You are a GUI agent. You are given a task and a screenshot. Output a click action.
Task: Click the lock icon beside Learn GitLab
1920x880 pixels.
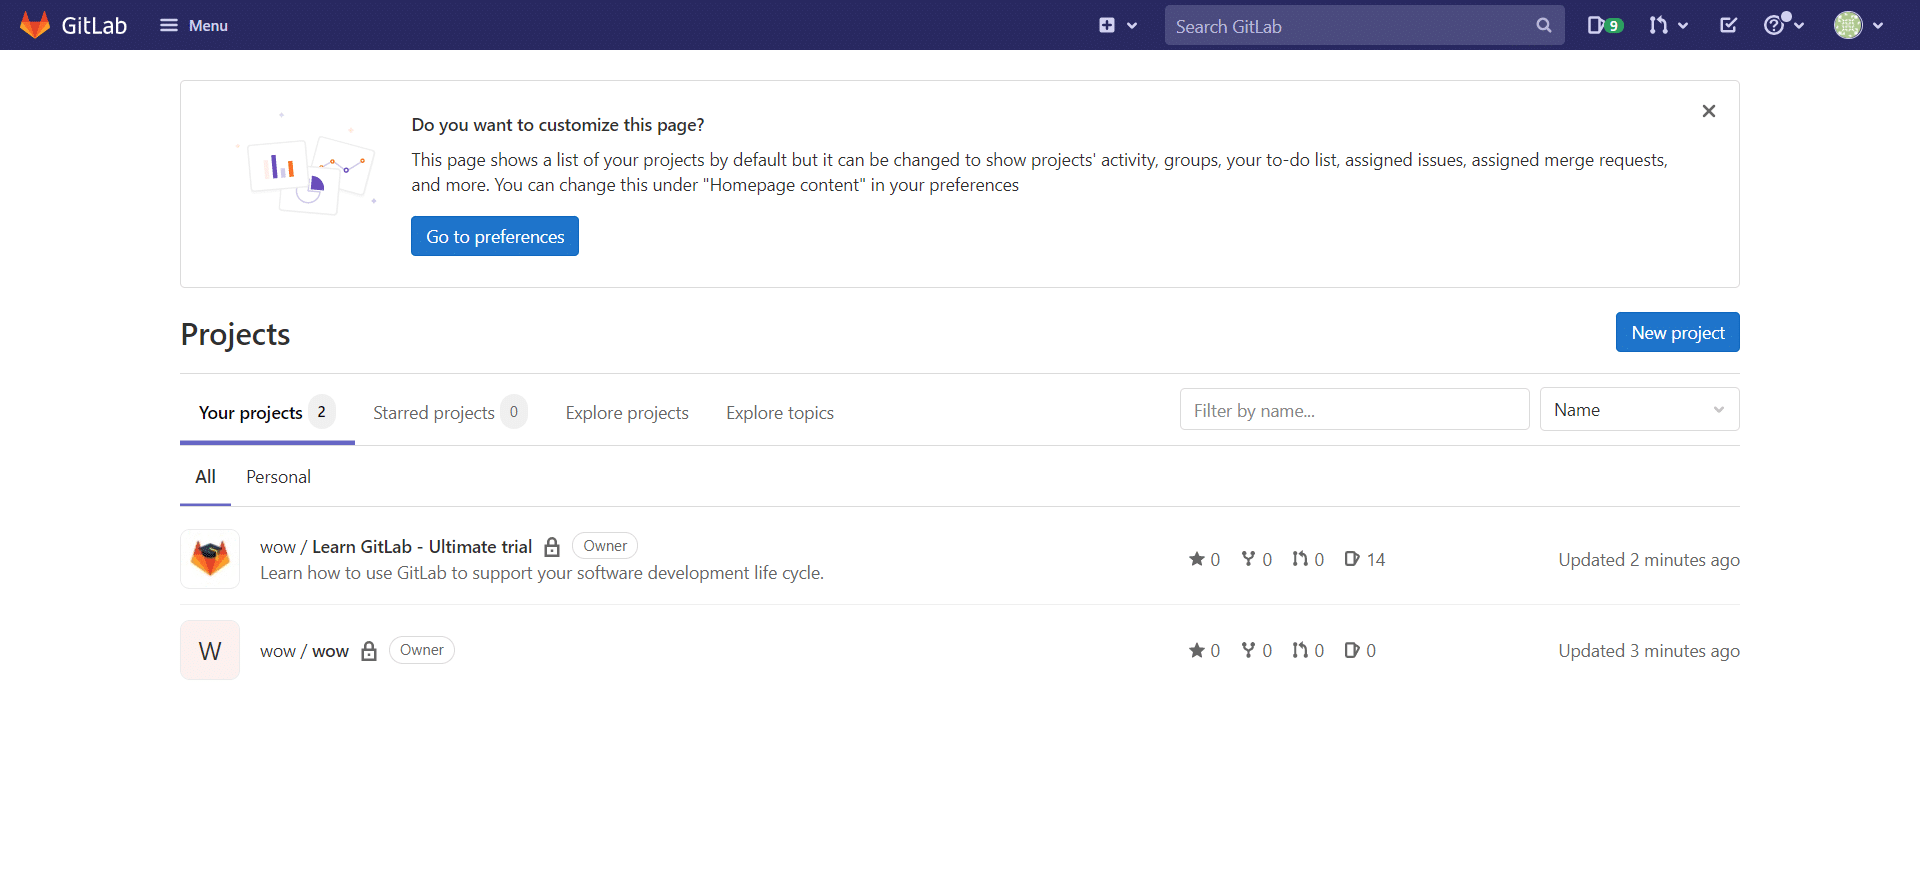[552, 547]
